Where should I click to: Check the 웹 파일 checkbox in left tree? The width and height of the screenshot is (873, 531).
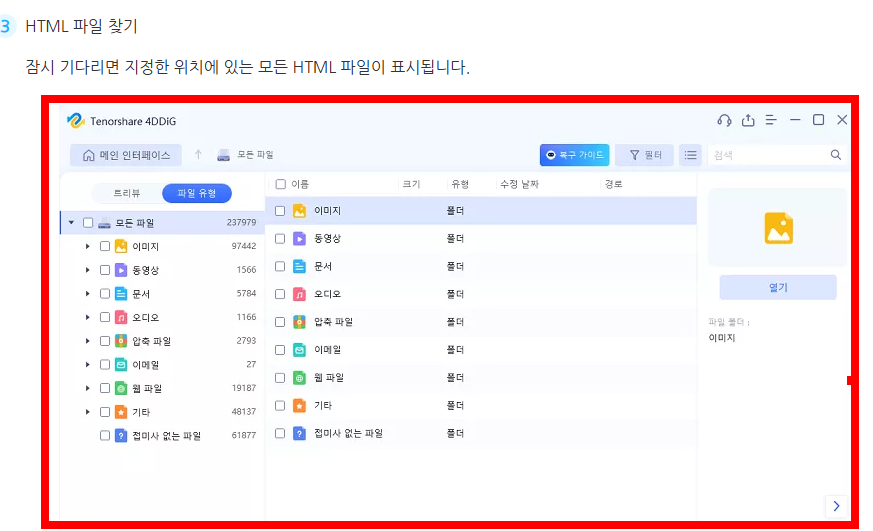[x=105, y=388]
